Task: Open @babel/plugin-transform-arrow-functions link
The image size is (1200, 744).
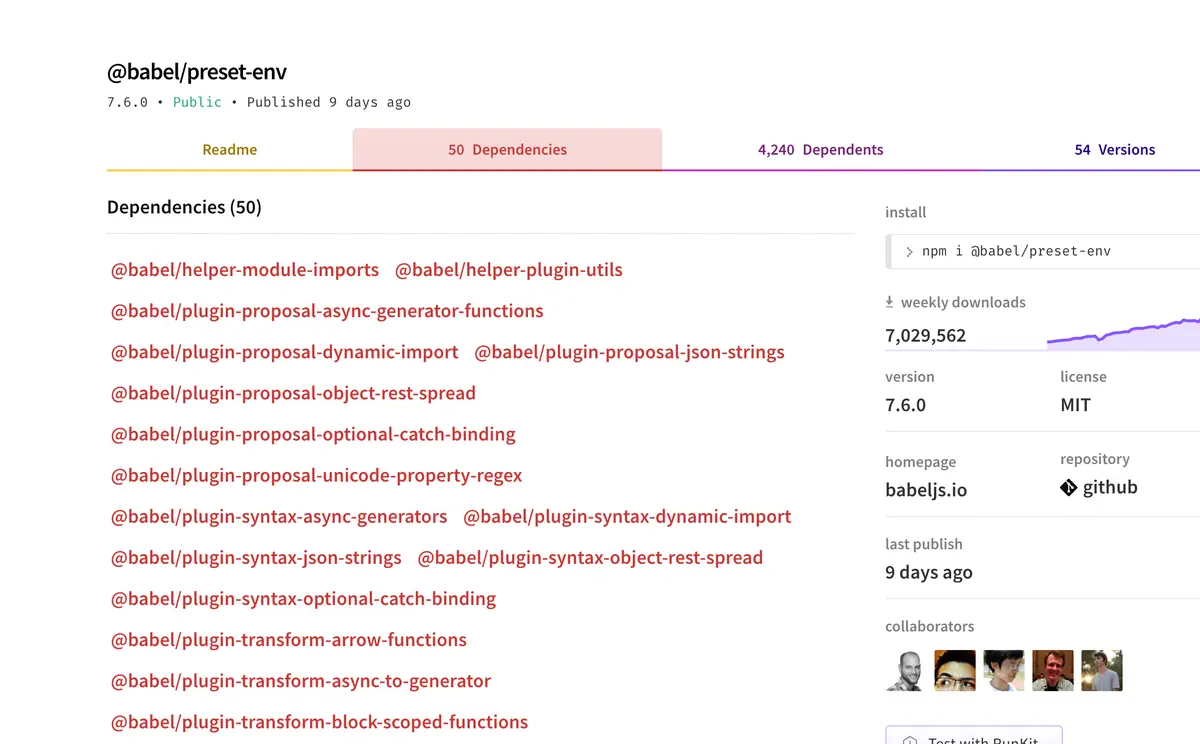Action: [289, 640]
